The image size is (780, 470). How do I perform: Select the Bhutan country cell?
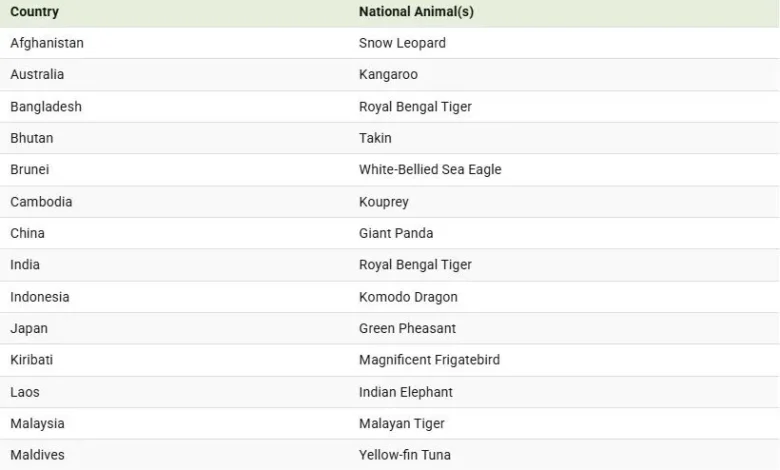tap(31, 138)
